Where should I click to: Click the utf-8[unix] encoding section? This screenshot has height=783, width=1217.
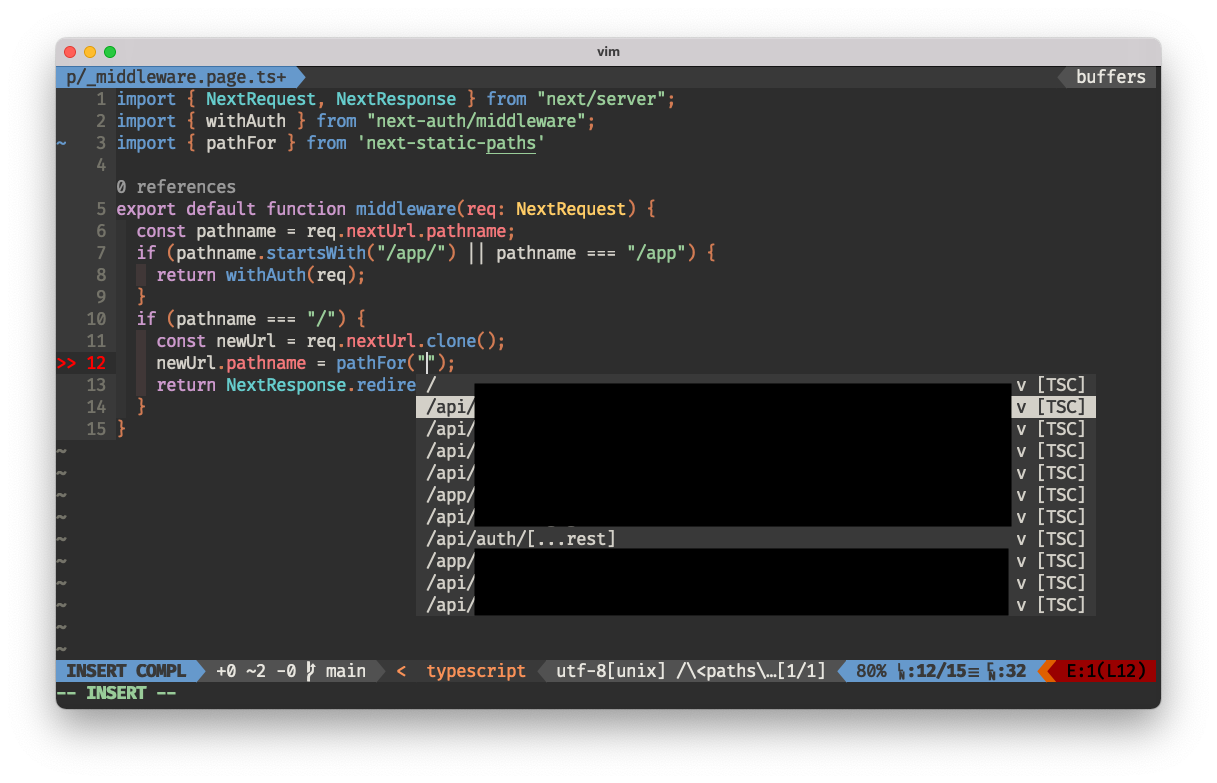610,671
